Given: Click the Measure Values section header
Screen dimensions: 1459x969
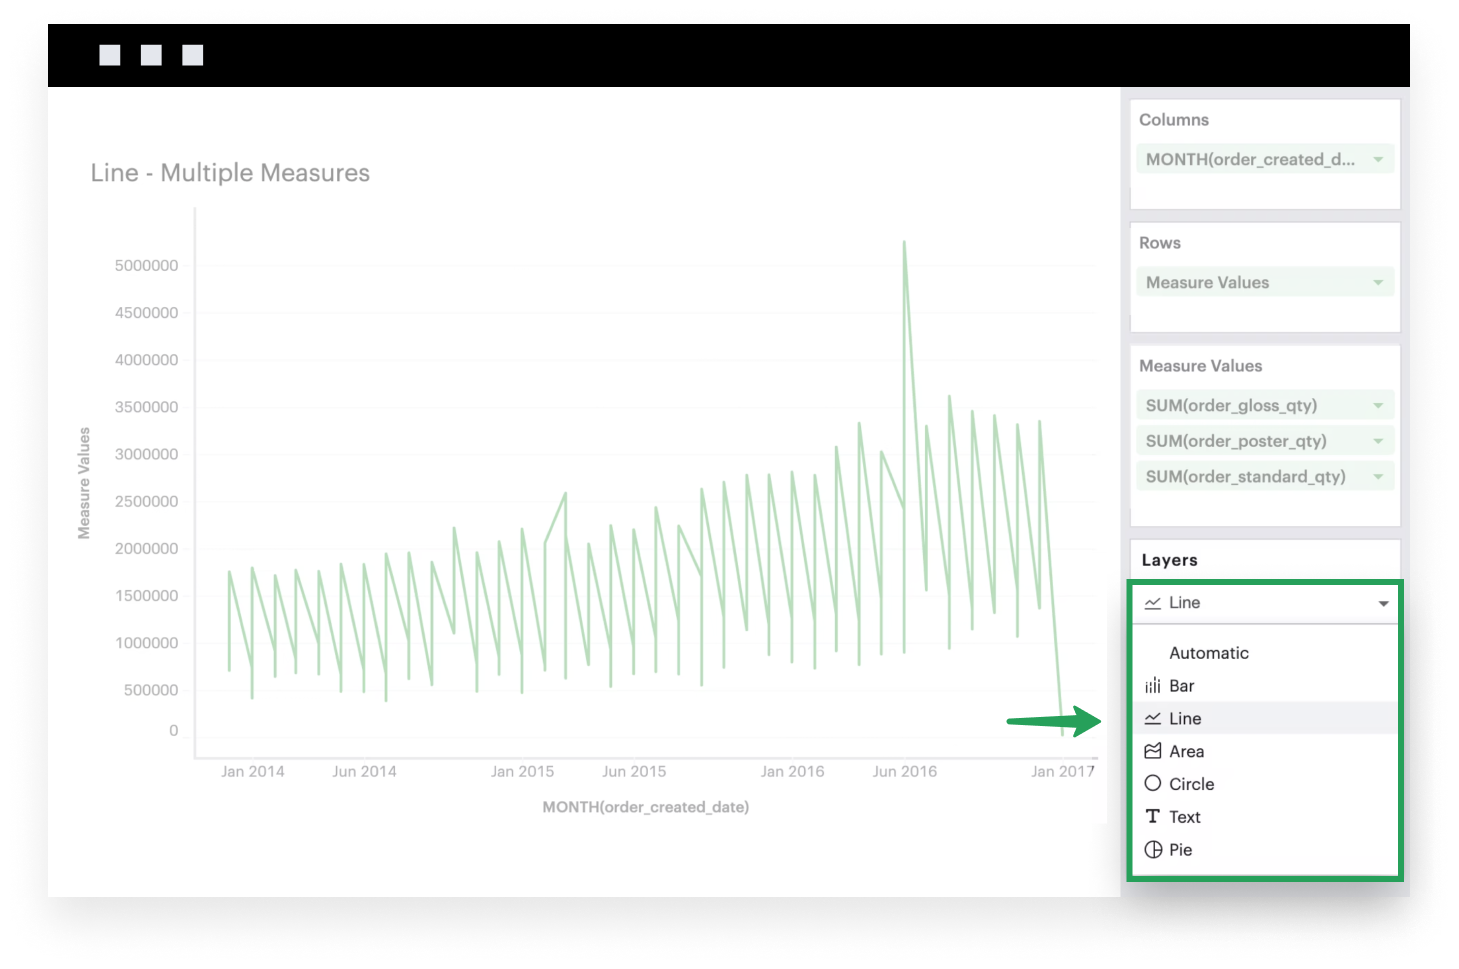Looking at the screenshot, I should click(1199, 365).
